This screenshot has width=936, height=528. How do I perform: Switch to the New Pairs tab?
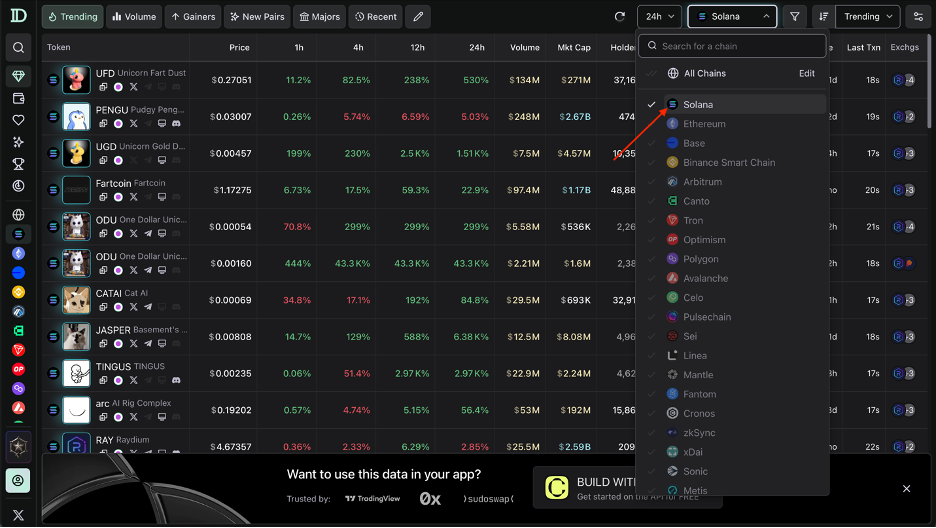(x=257, y=17)
